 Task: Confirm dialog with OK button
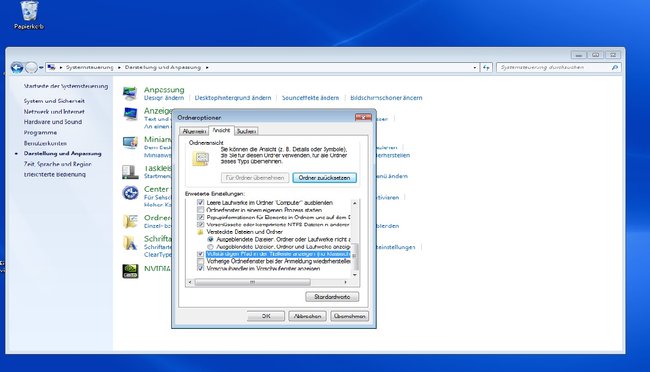point(267,316)
